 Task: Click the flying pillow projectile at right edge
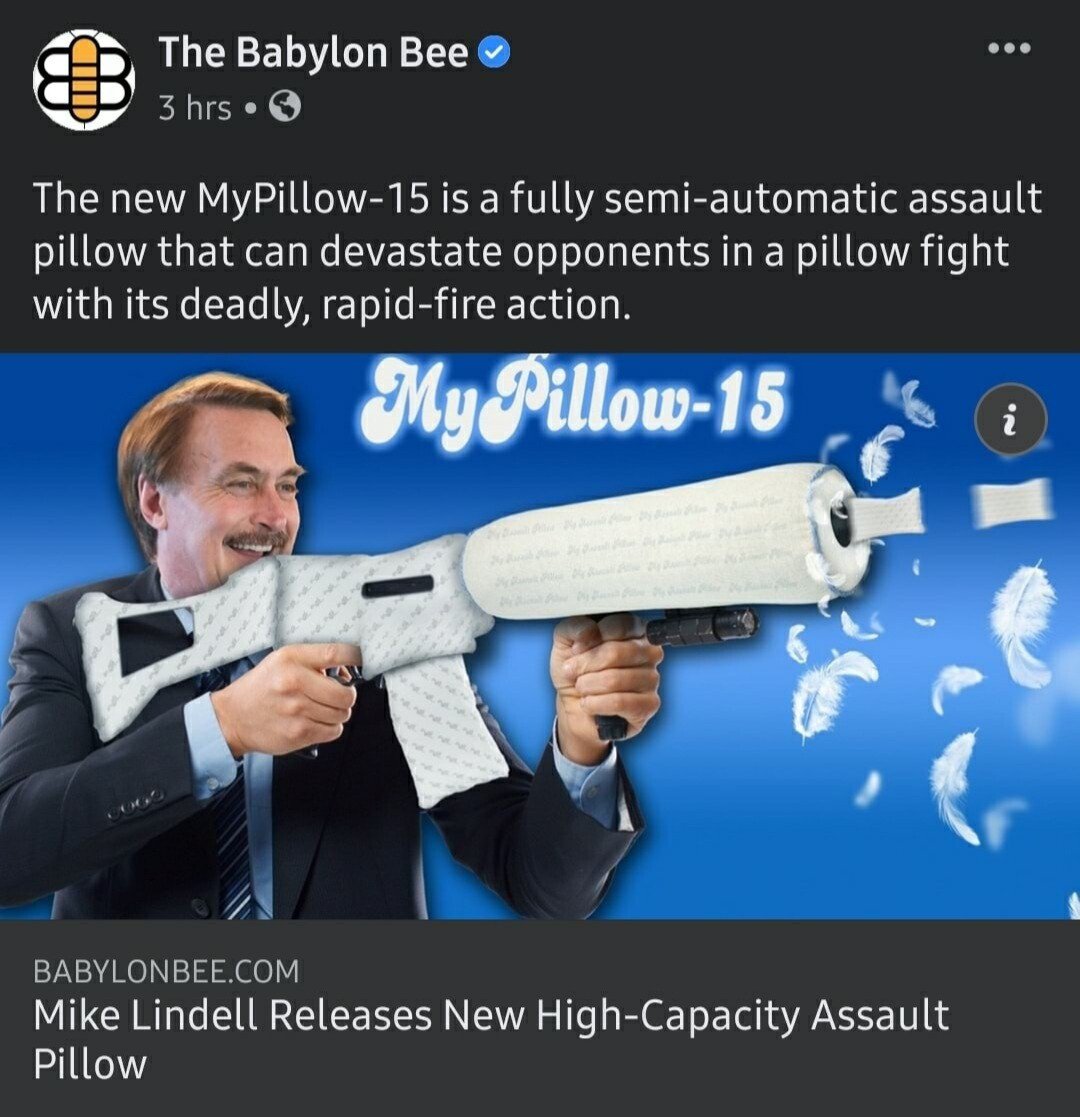1014,501
